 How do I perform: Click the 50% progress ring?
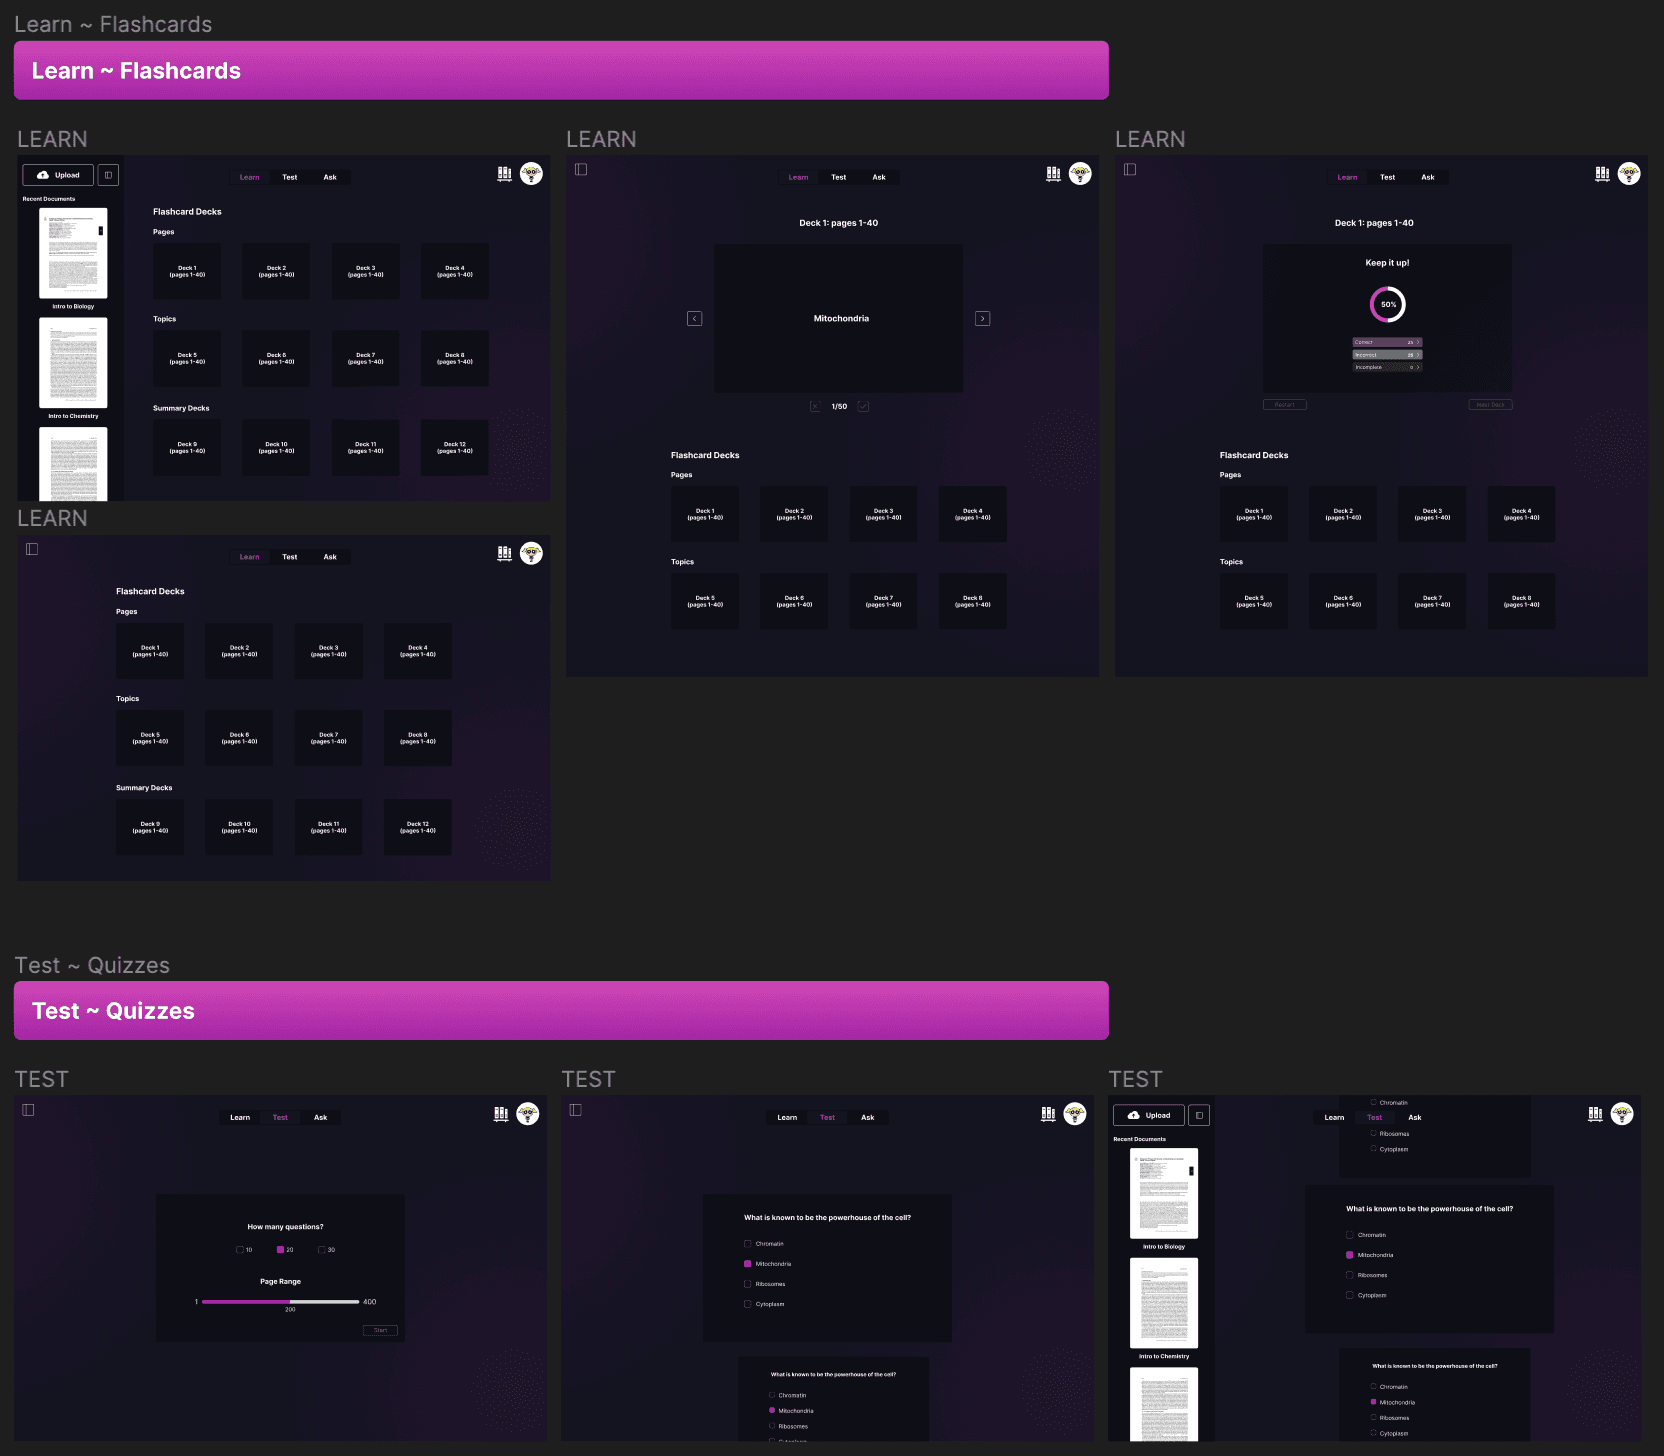(1388, 304)
